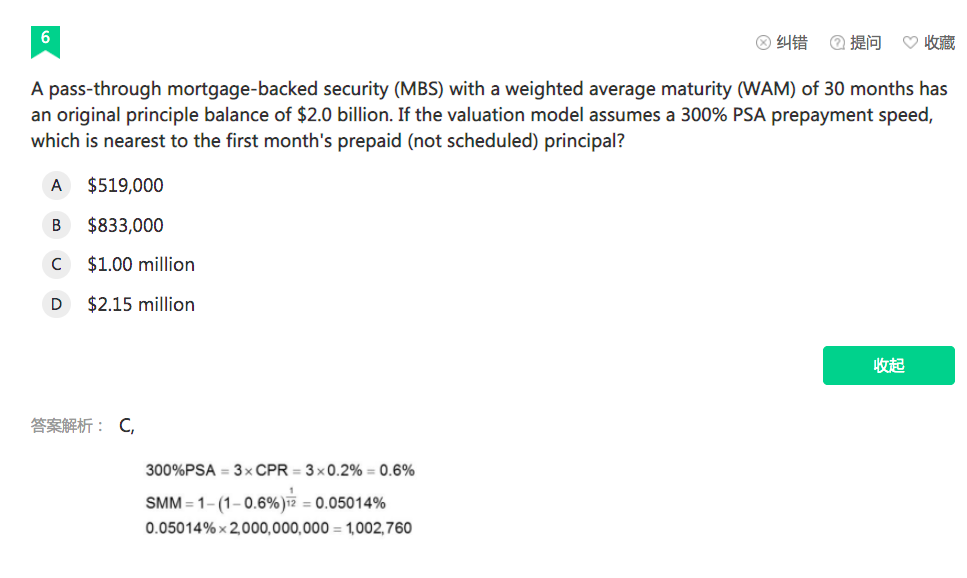
Task: Select answer option D circle
Action: tap(56, 304)
